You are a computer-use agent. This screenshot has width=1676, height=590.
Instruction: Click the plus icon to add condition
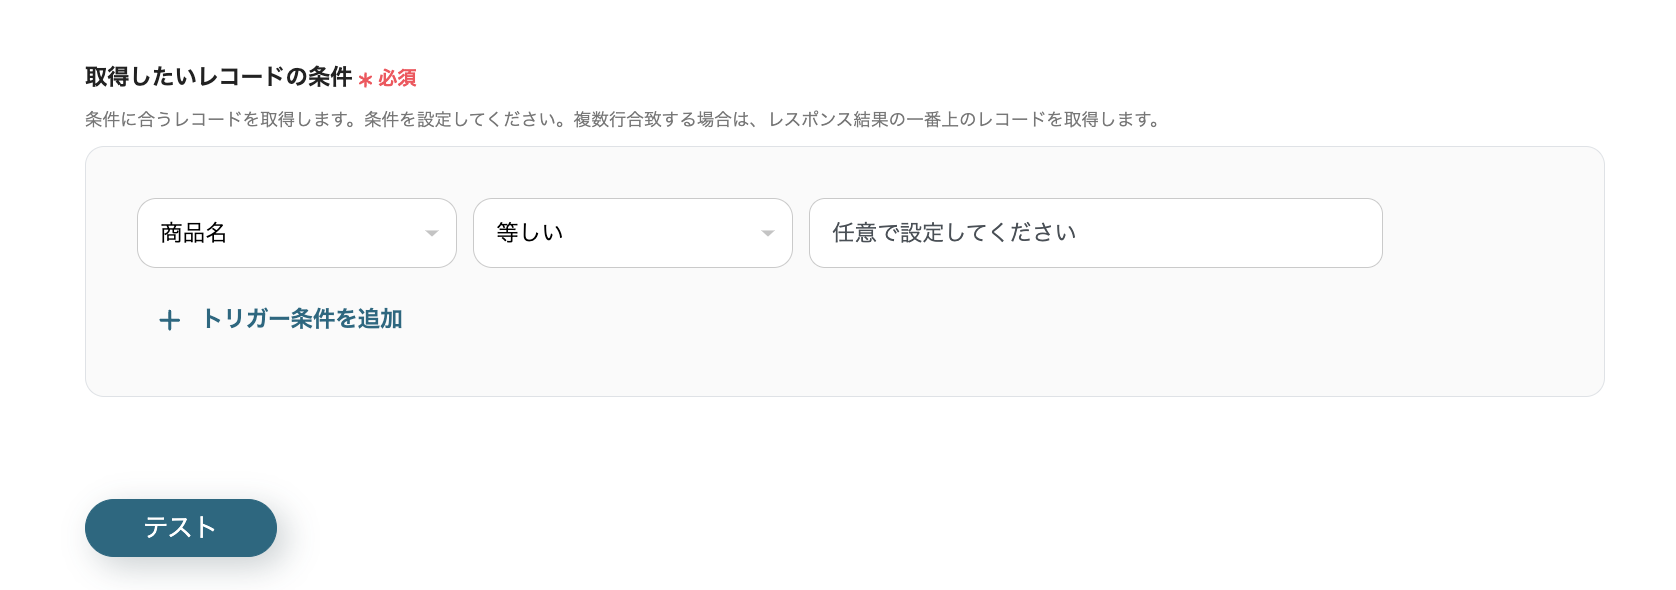[x=169, y=320]
